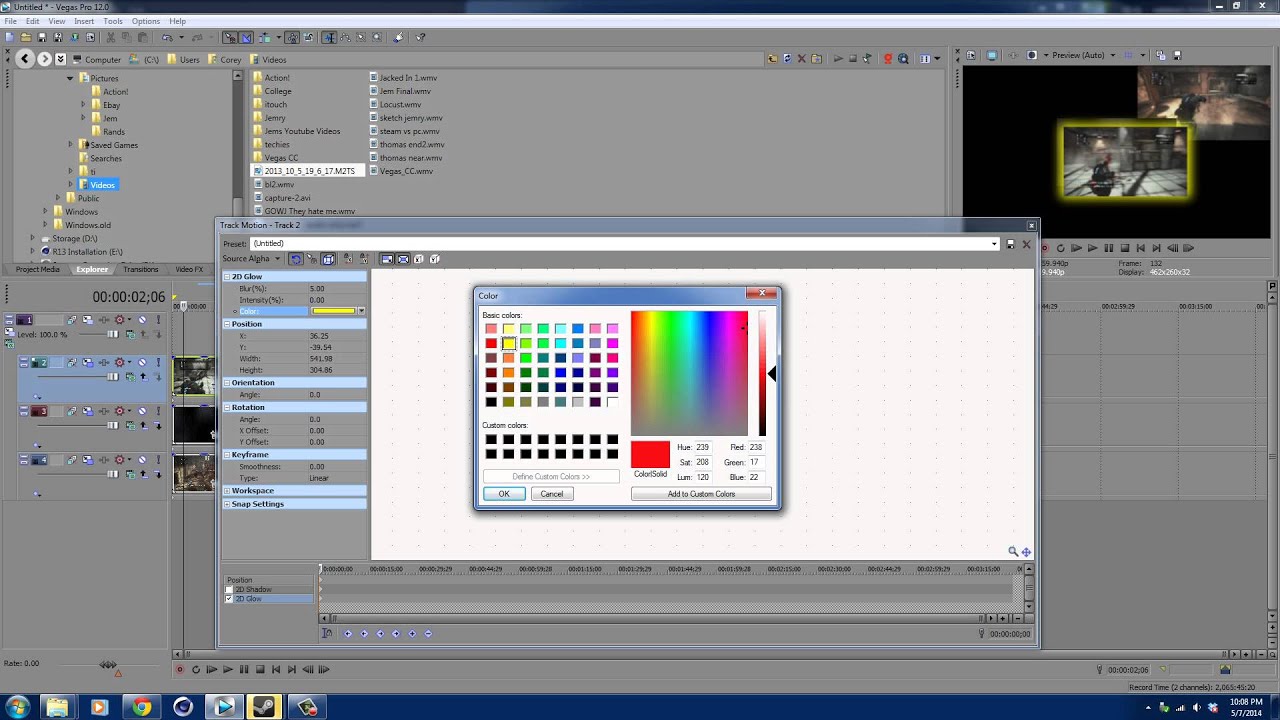
Task: Click the New project icon in main toolbar
Action: (10, 38)
